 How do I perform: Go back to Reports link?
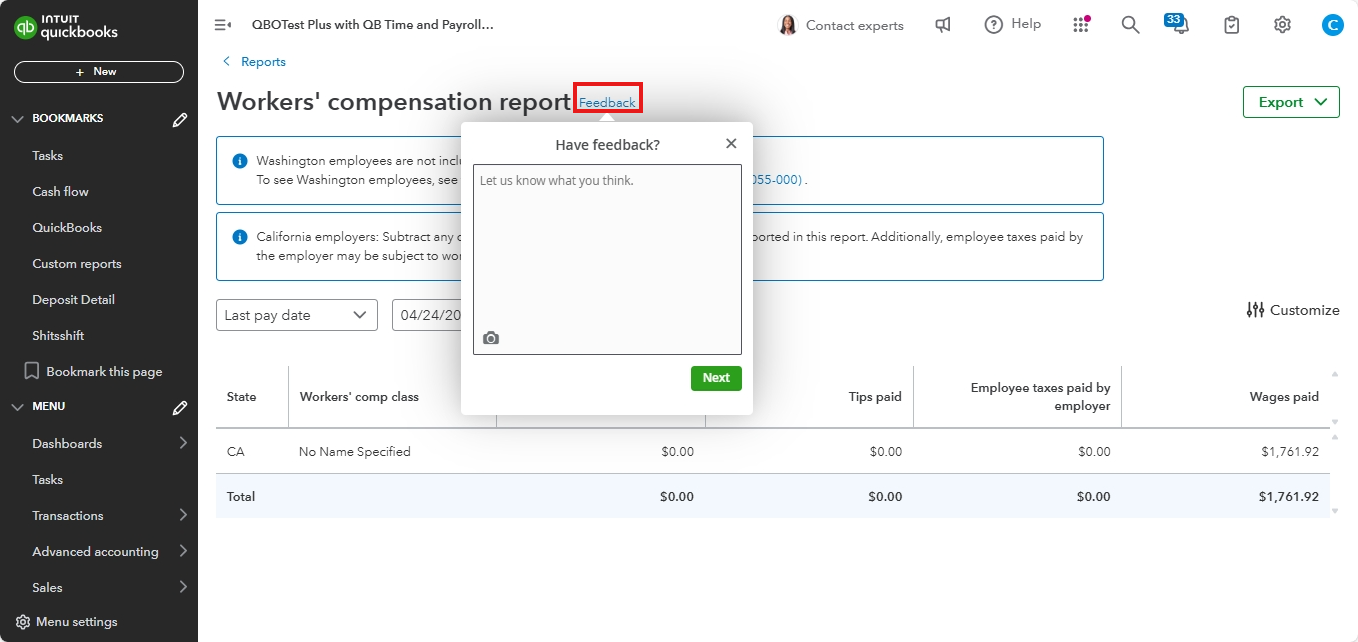(255, 62)
